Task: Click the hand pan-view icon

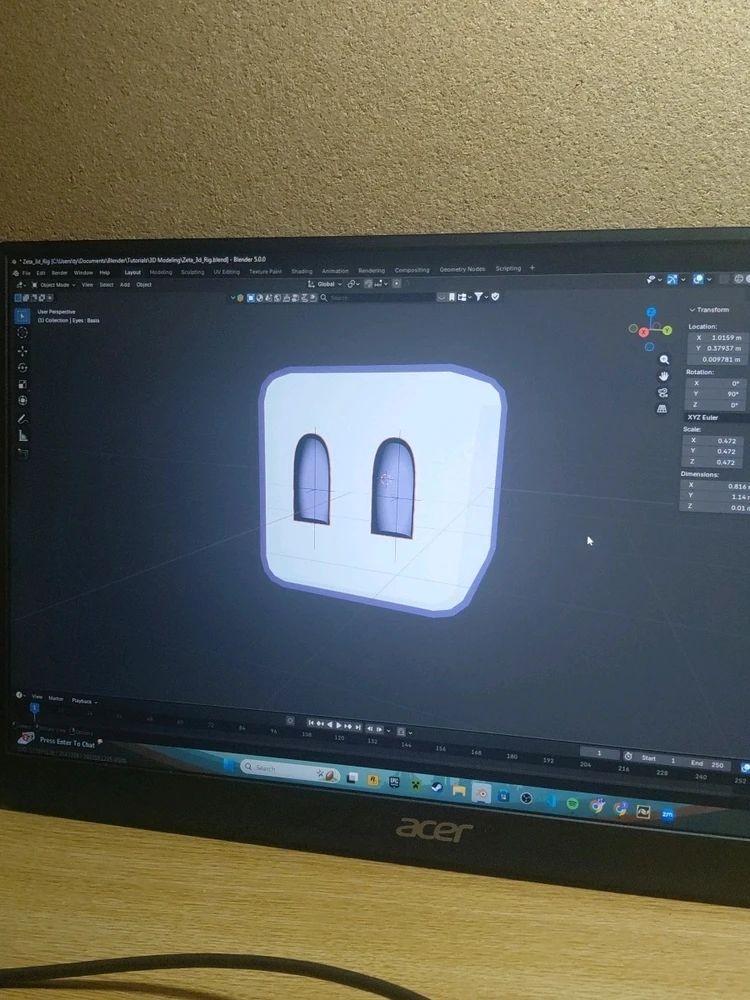Action: (x=663, y=375)
